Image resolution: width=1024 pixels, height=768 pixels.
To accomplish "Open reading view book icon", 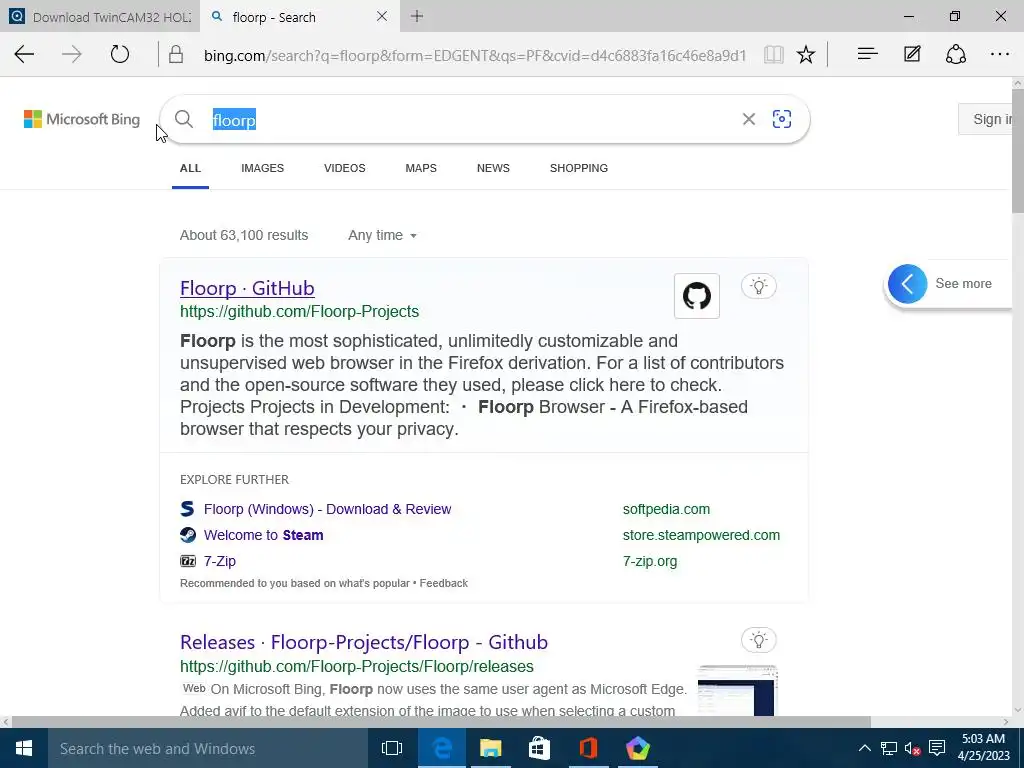I will [774, 55].
